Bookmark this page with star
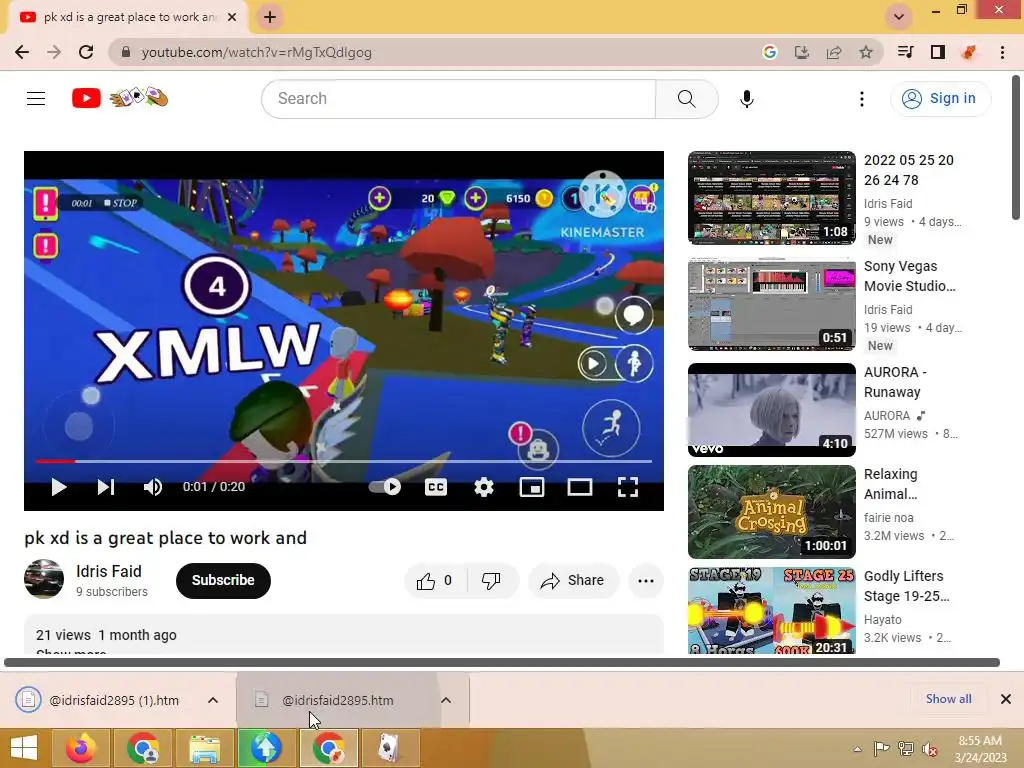1024x768 pixels. (x=866, y=52)
